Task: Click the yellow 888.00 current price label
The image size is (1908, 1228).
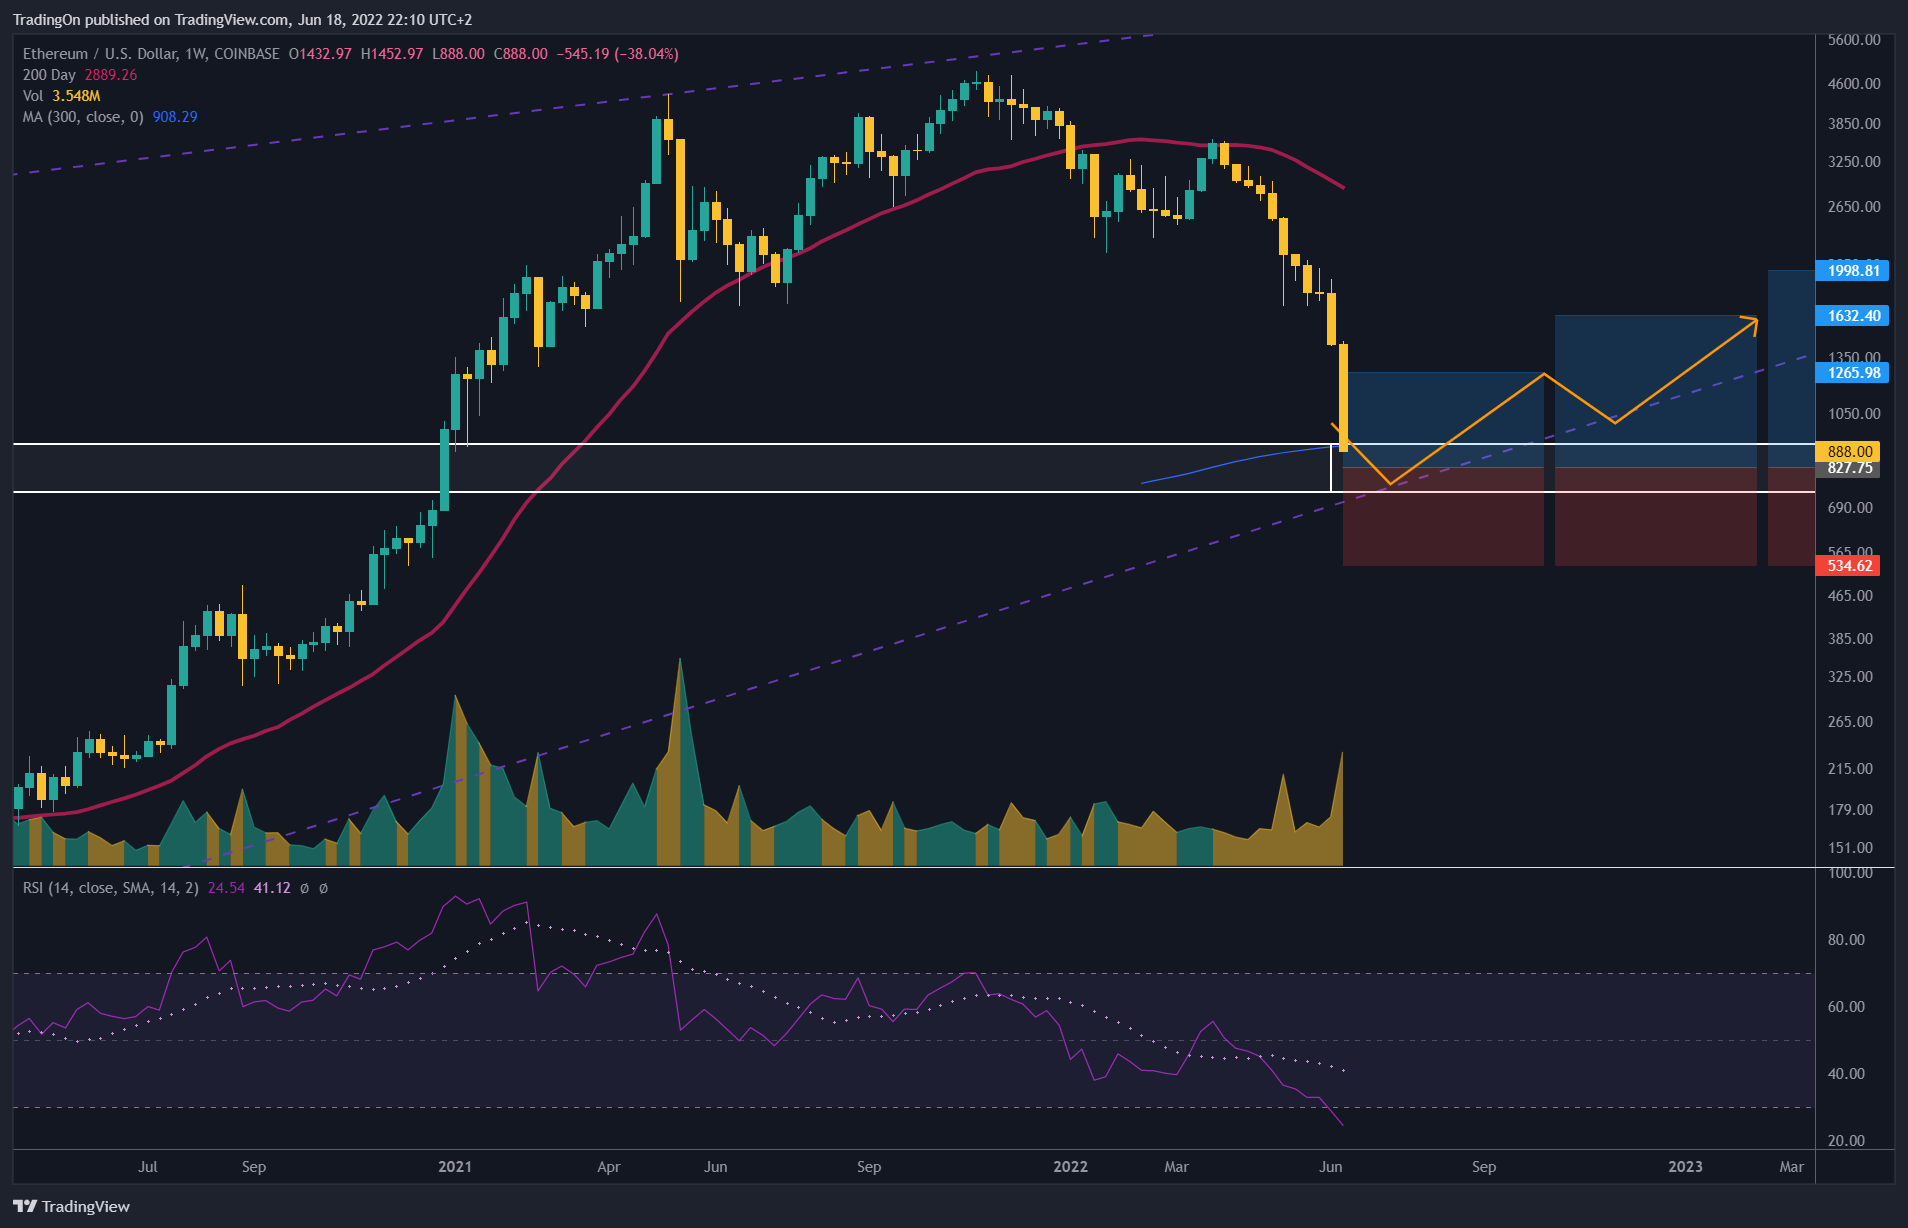Action: tap(1848, 451)
